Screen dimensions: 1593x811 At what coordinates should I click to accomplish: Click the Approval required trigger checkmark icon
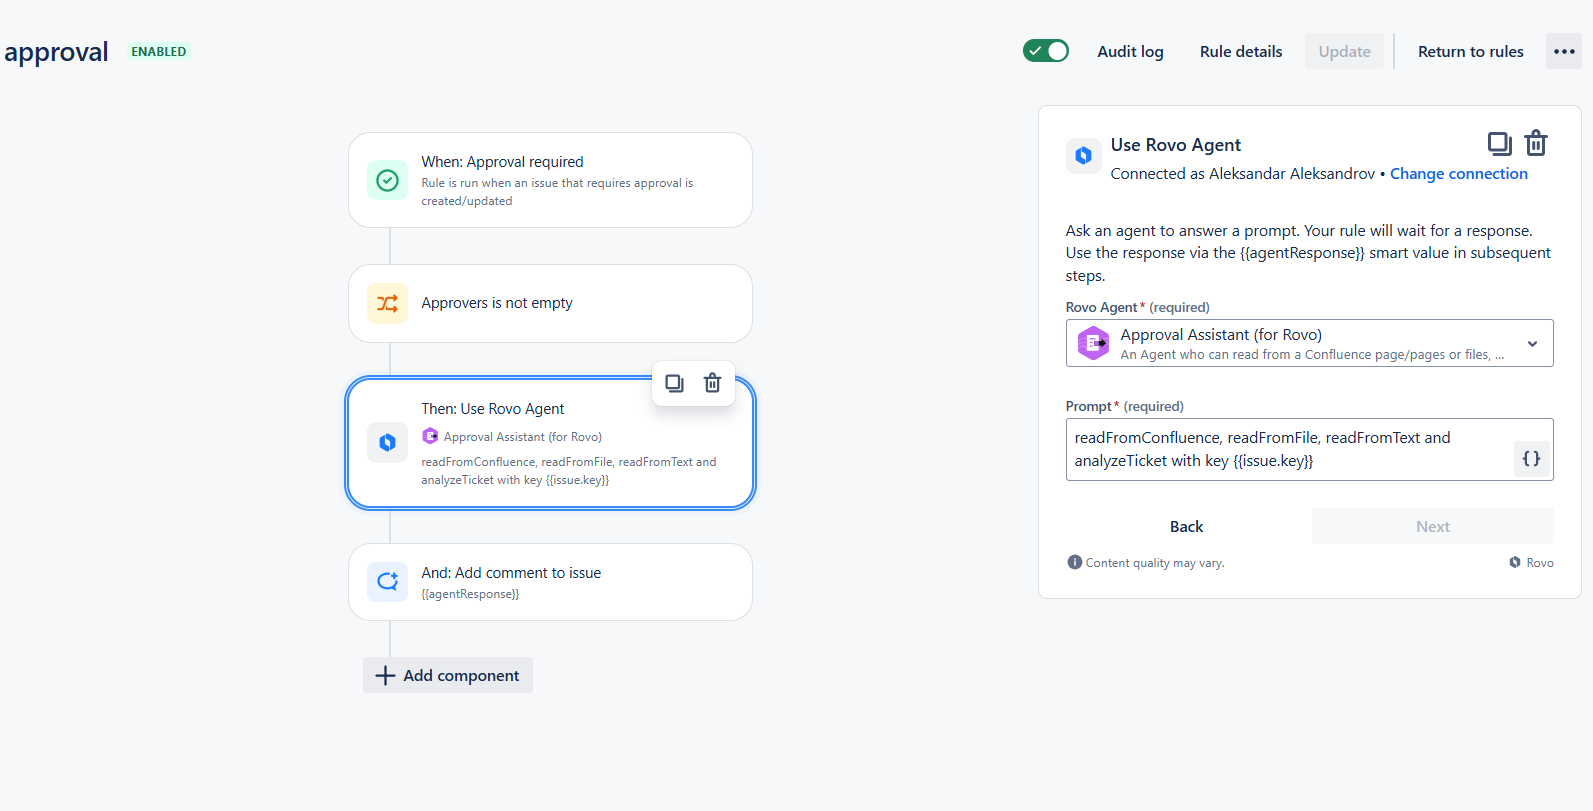(x=387, y=180)
